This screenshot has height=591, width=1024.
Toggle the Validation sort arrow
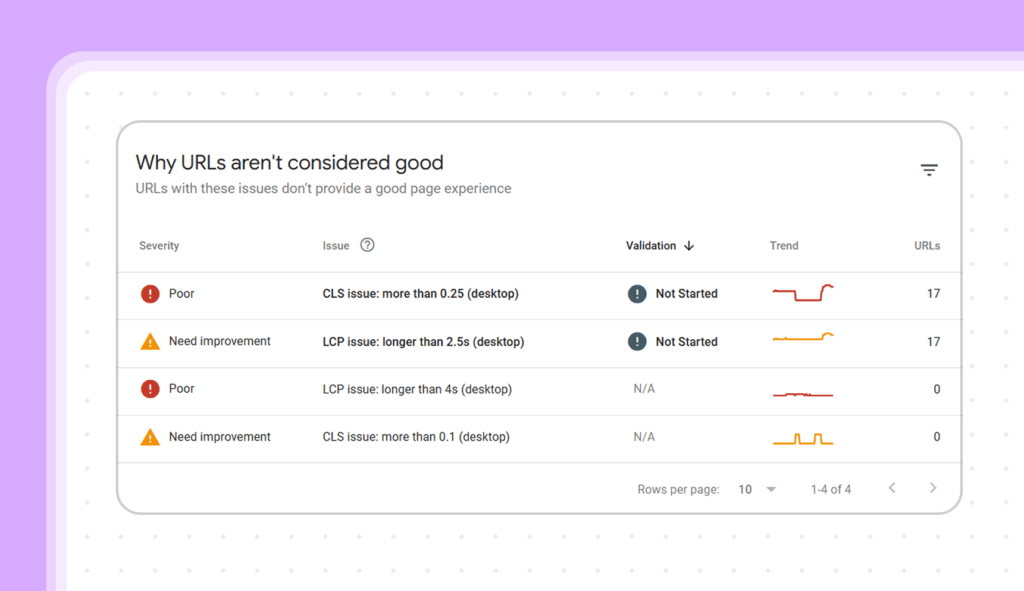click(690, 245)
